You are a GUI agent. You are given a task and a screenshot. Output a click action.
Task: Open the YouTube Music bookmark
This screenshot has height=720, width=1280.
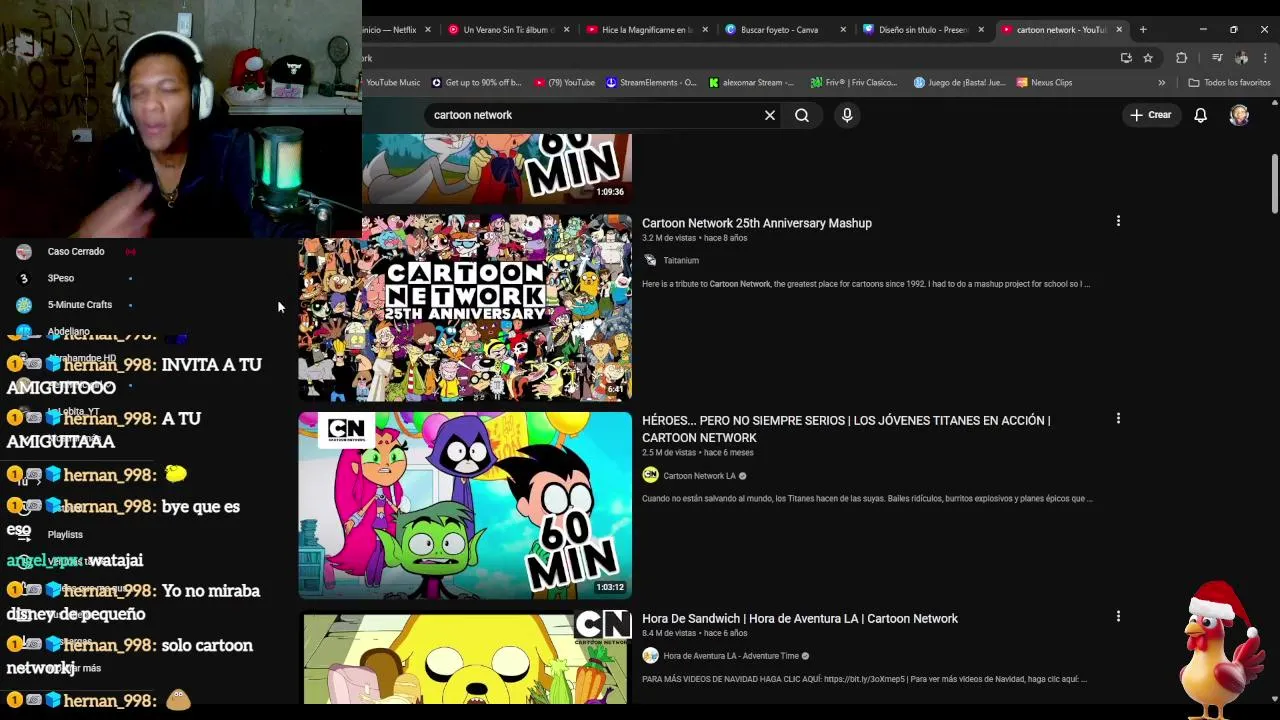(x=392, y=83)
